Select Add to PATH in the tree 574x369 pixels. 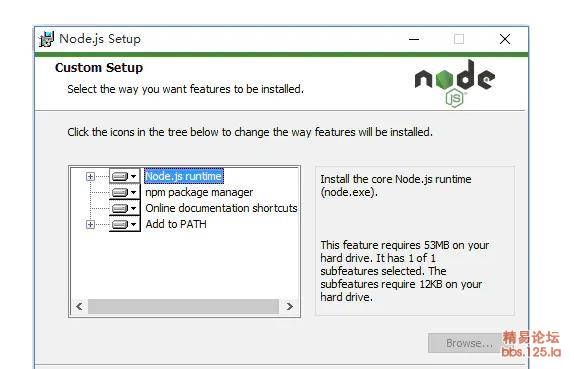[176, 224]
